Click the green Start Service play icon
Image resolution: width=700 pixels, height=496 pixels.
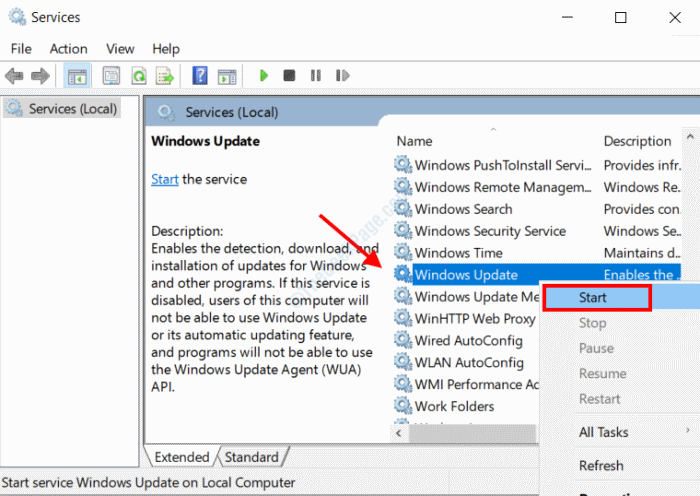click(x=263, y=75)
